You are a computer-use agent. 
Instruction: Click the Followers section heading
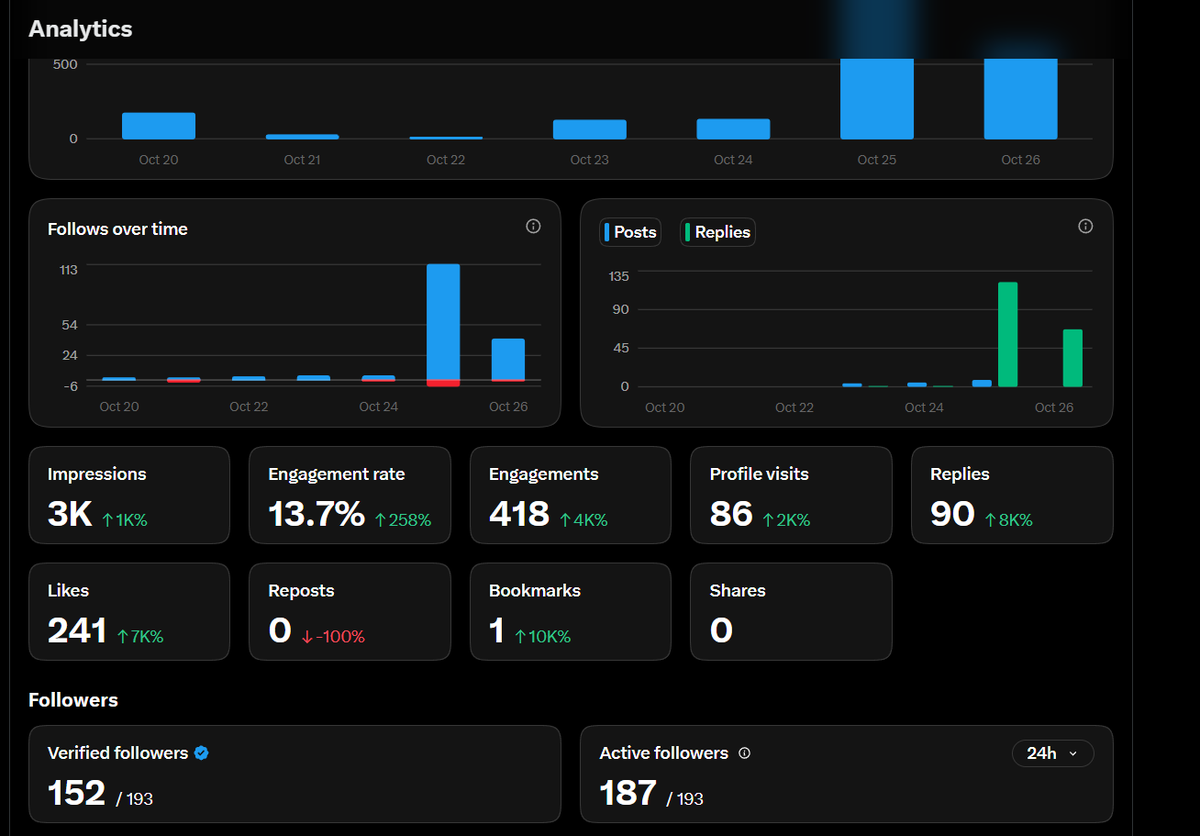(x=73, y=700)
